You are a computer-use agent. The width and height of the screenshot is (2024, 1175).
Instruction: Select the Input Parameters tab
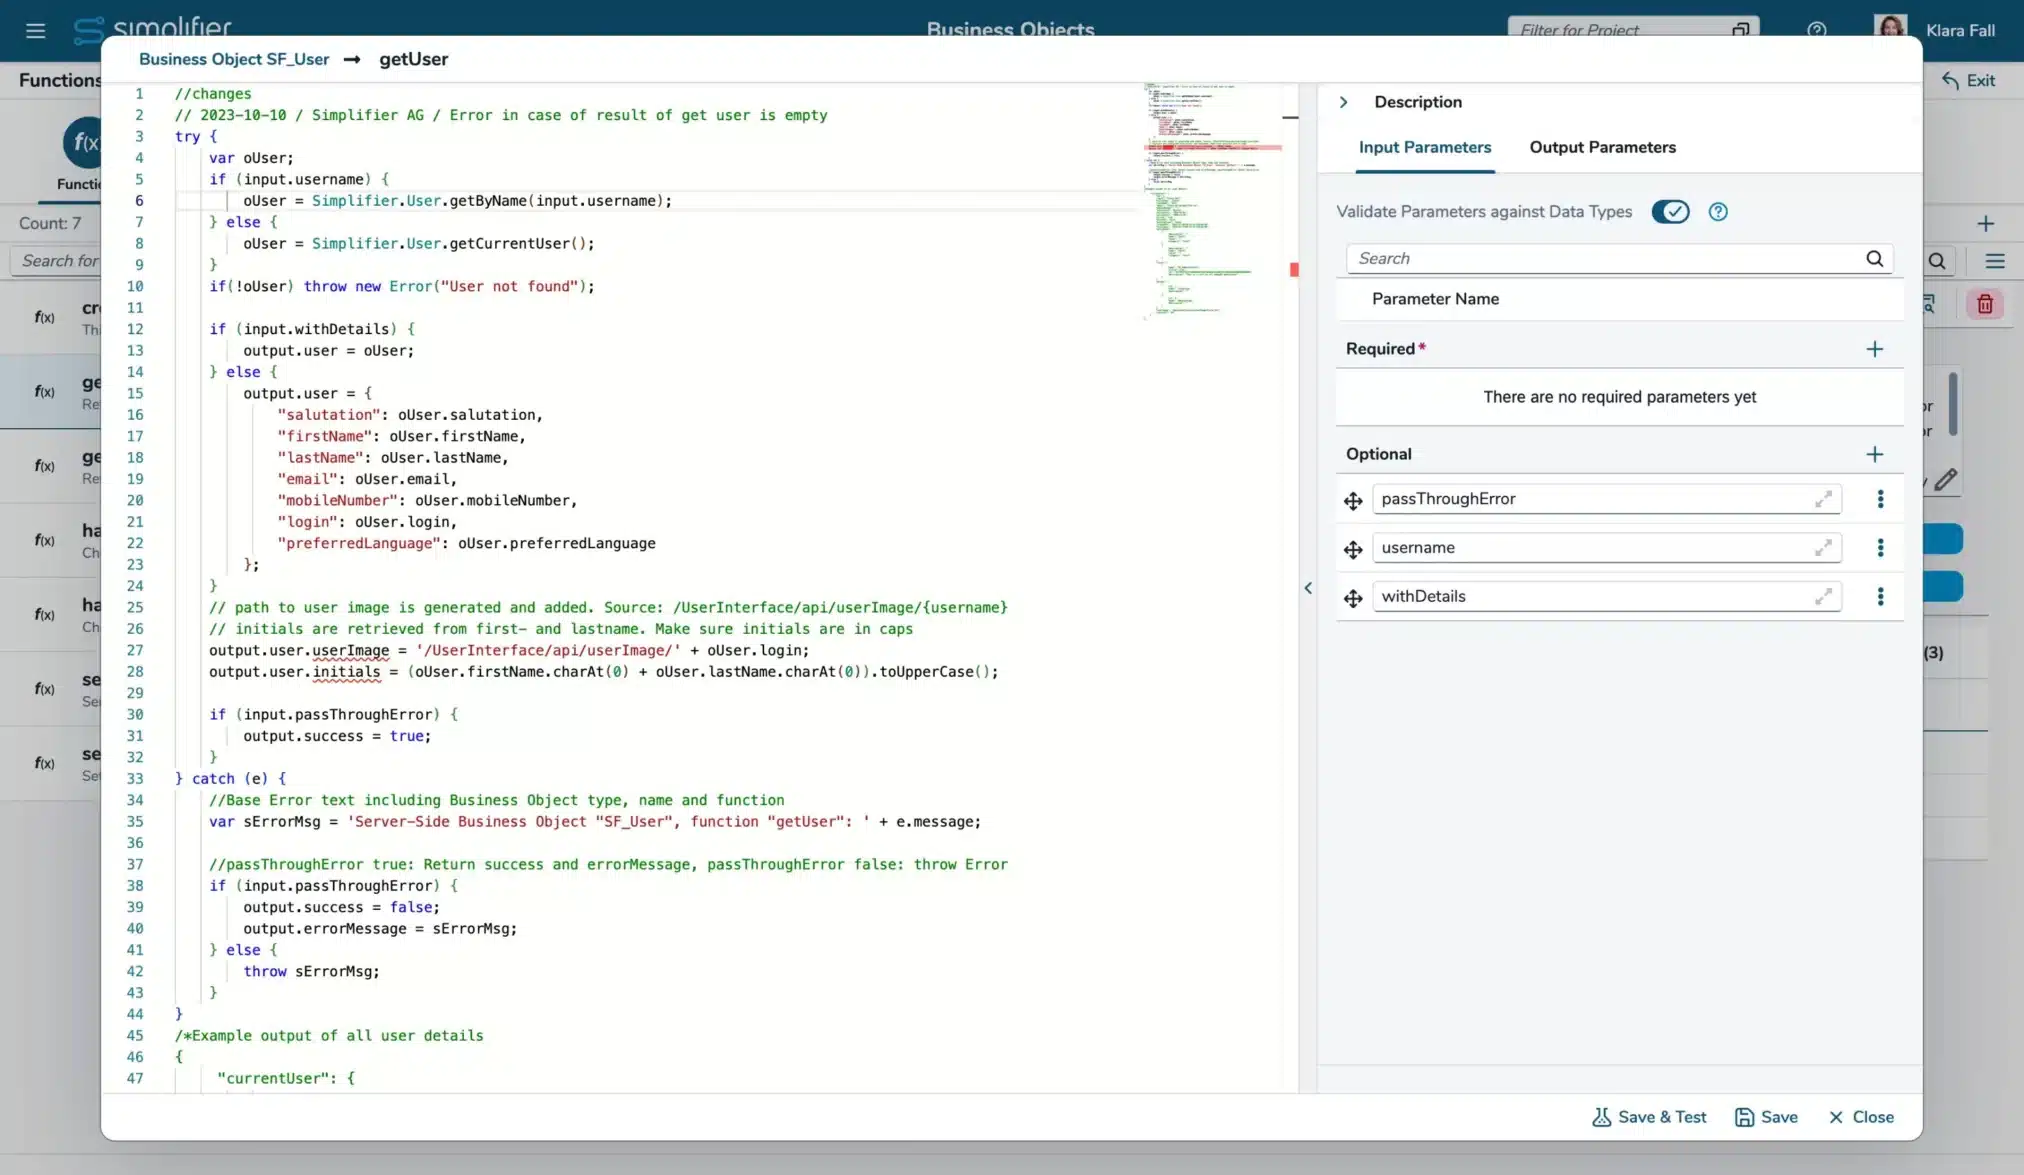point(1424,147)
